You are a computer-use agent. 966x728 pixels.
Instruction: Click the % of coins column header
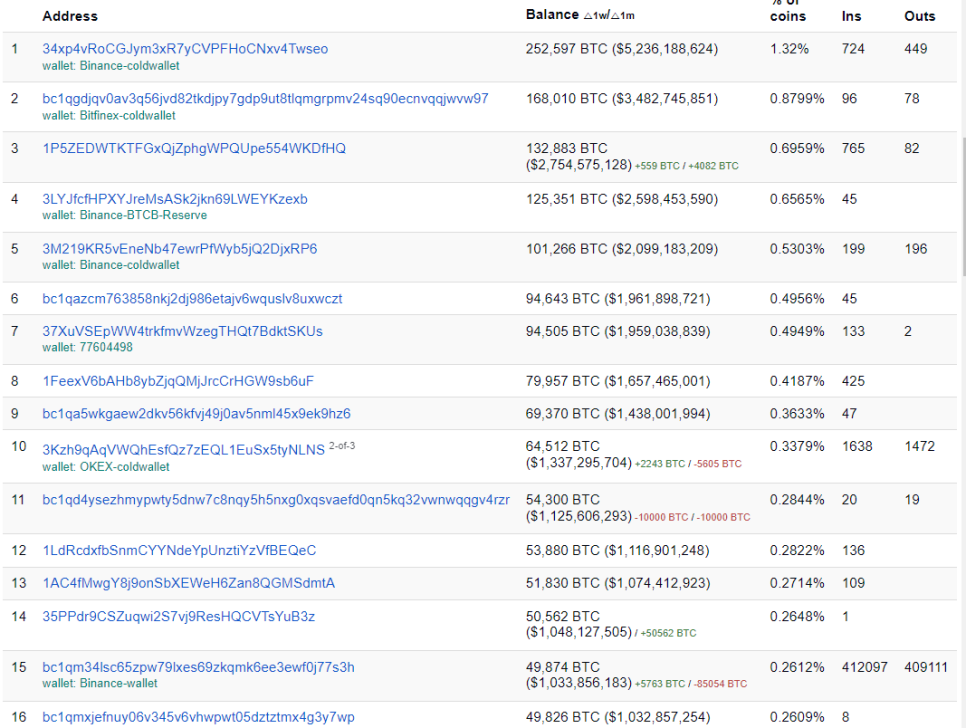pos(788,10)
